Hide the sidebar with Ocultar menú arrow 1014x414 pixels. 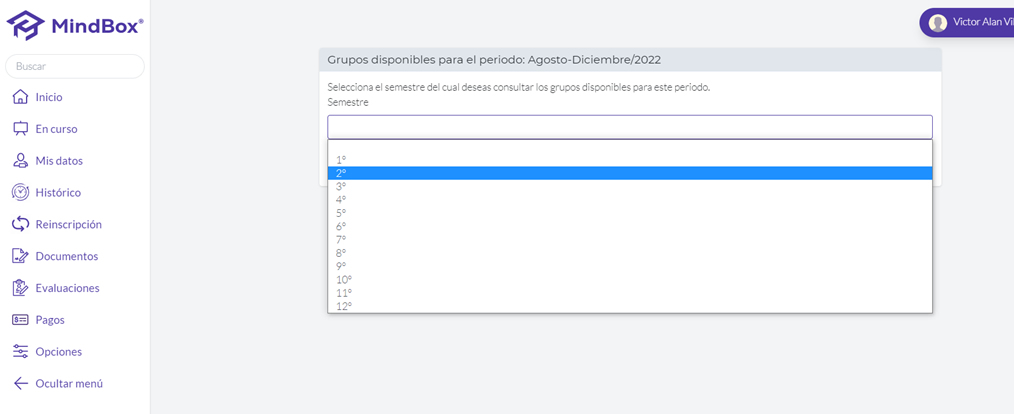pyautogui.click(x=21, y=383)
